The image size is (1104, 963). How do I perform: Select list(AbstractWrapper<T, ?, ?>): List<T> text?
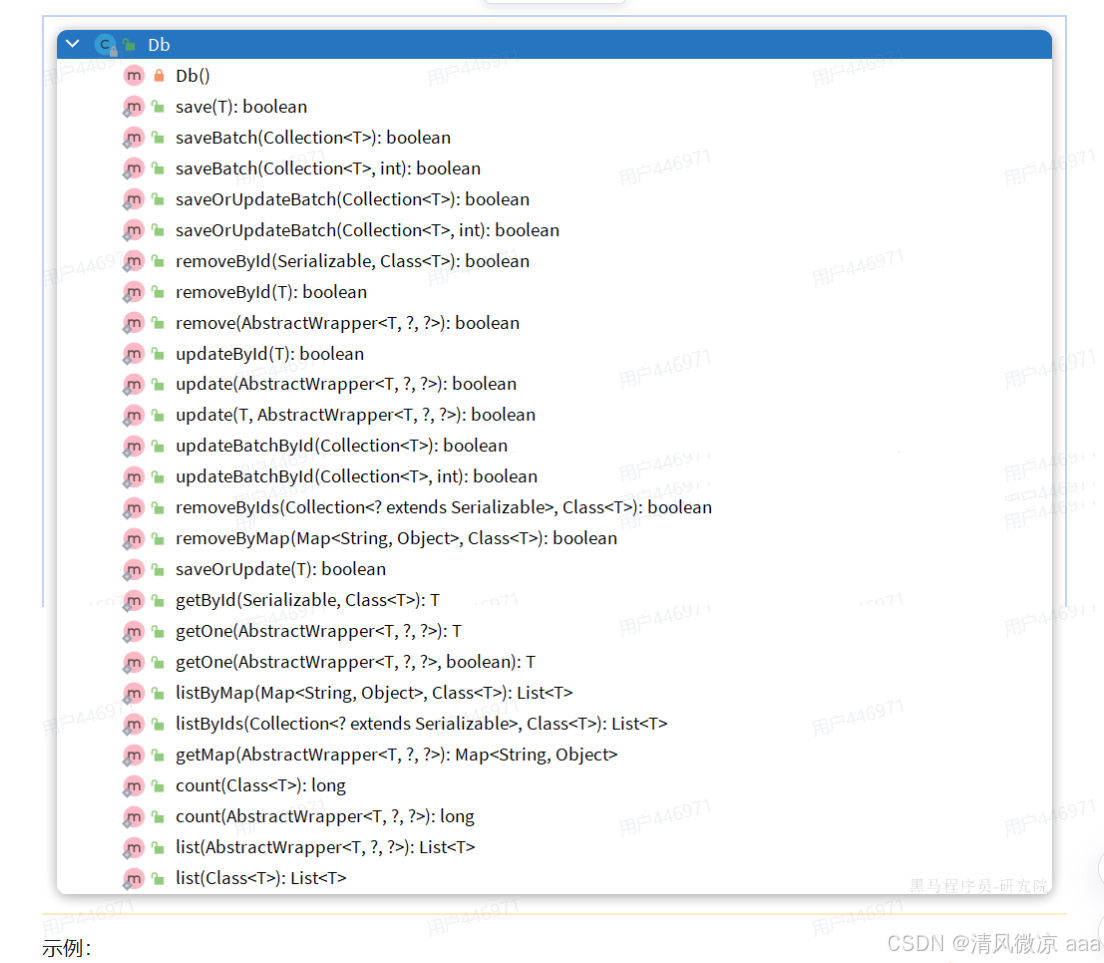click(325, 847)
